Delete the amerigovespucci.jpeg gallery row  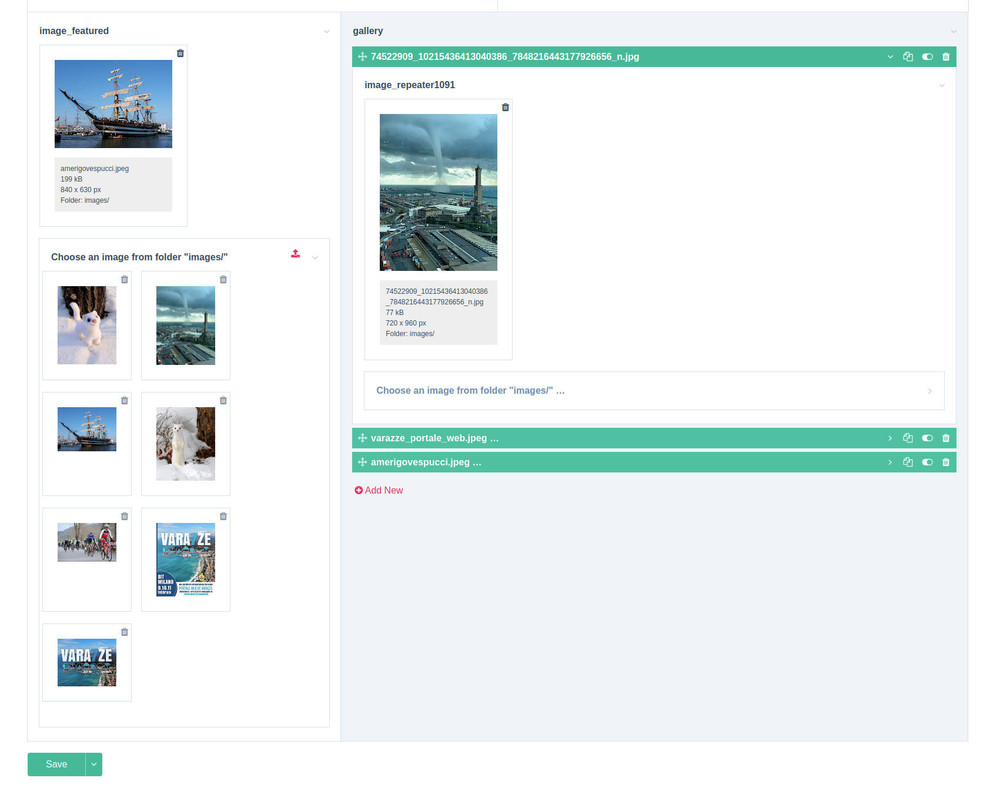coord(946,463)
